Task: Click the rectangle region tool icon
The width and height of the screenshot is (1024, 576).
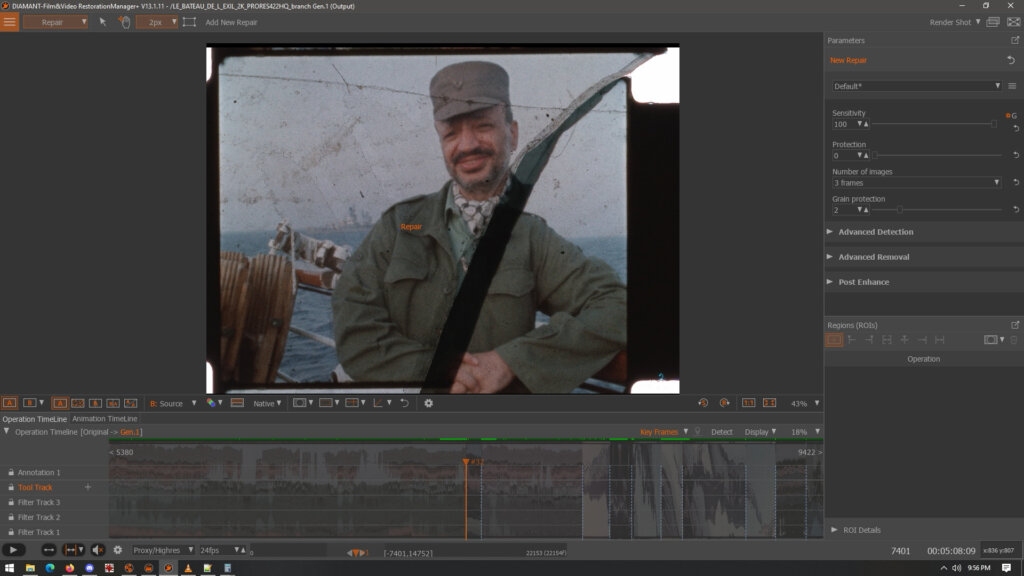Action: point(189,22)
